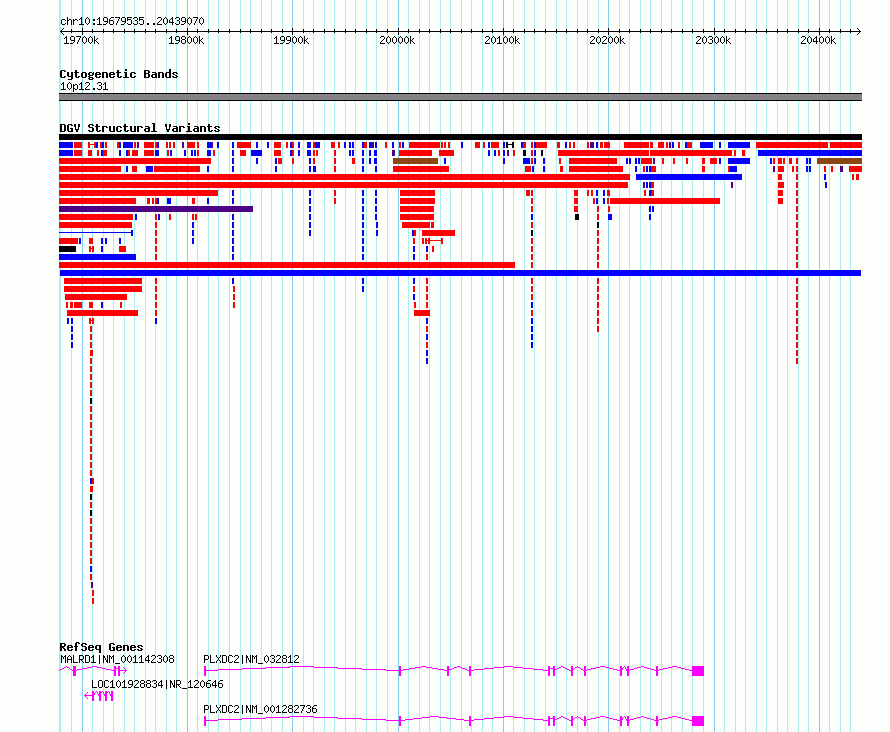The height and width of the screenshot is (732, 890).
Task: Click the LOC101928834 gene glyph
Action: (99, 696)
